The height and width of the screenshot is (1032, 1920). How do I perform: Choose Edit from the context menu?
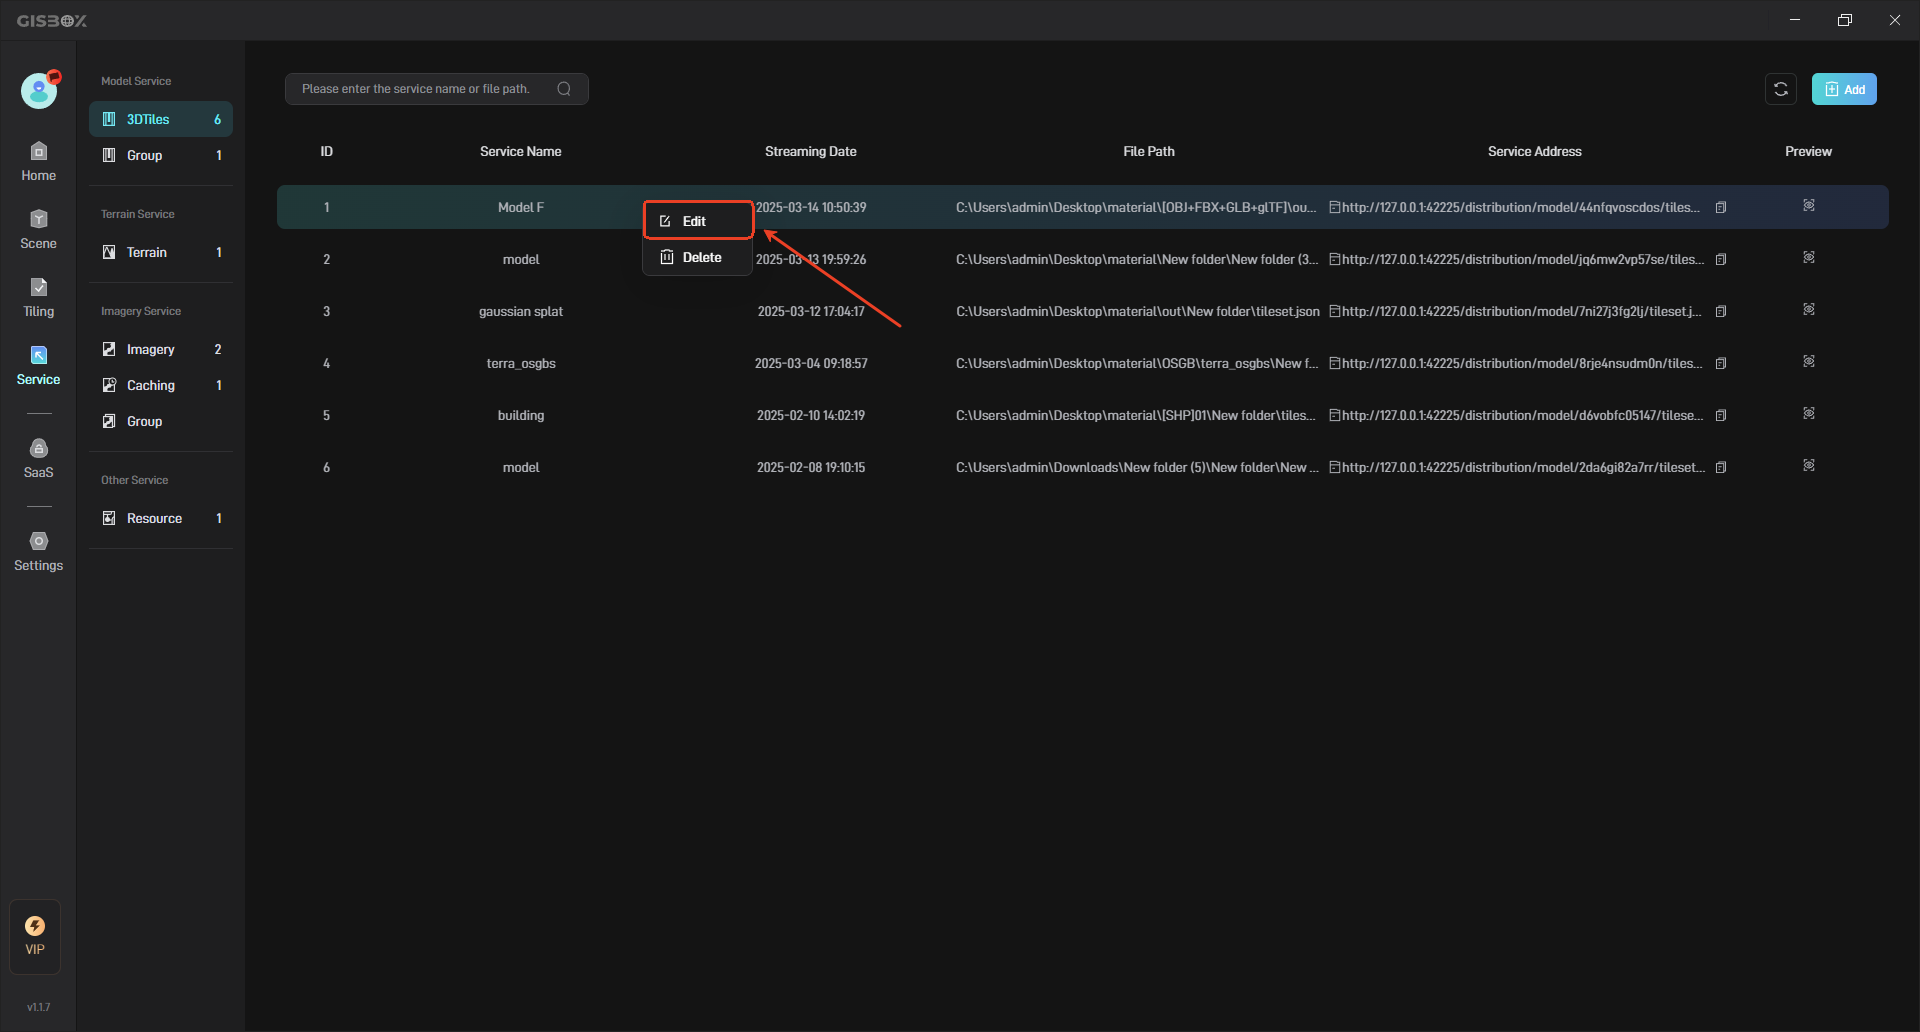click(697, 221)
